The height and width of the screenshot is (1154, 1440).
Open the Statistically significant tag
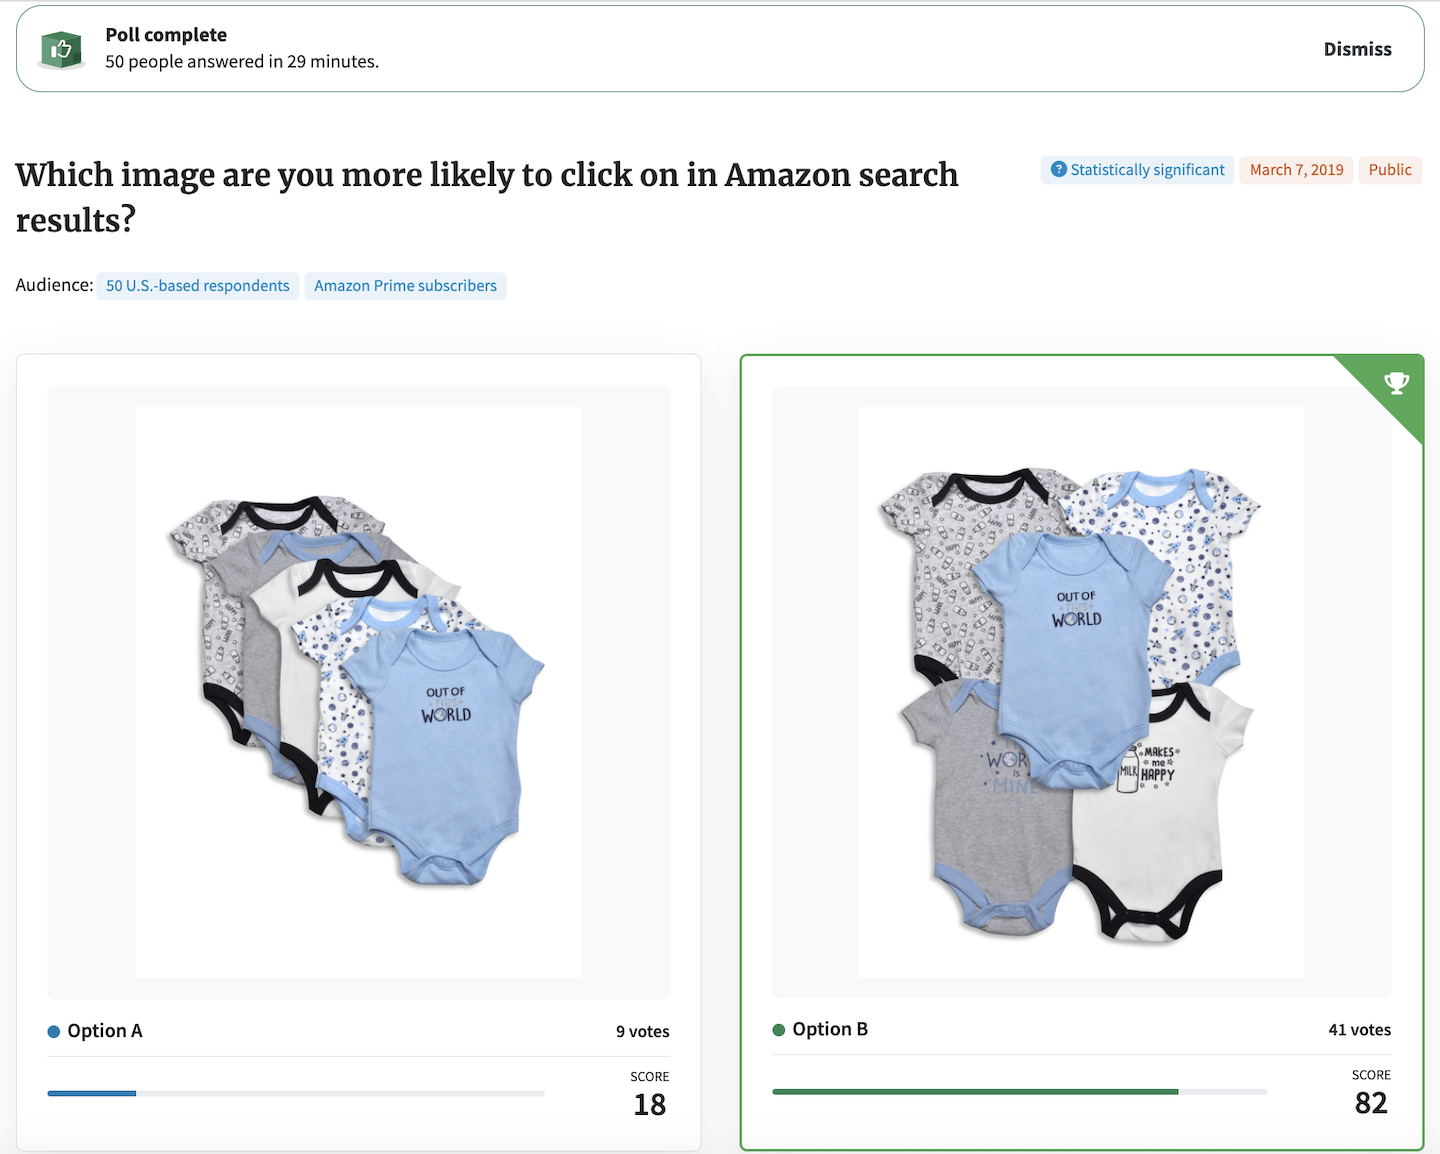coord(1137,170)
